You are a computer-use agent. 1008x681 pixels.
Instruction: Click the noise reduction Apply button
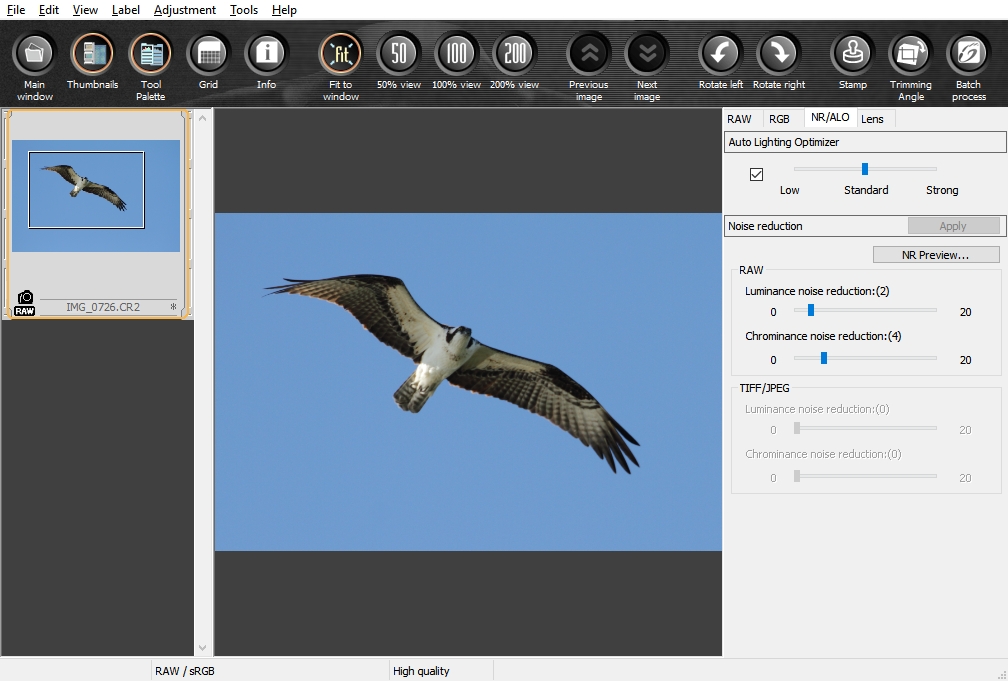[952, 226]
